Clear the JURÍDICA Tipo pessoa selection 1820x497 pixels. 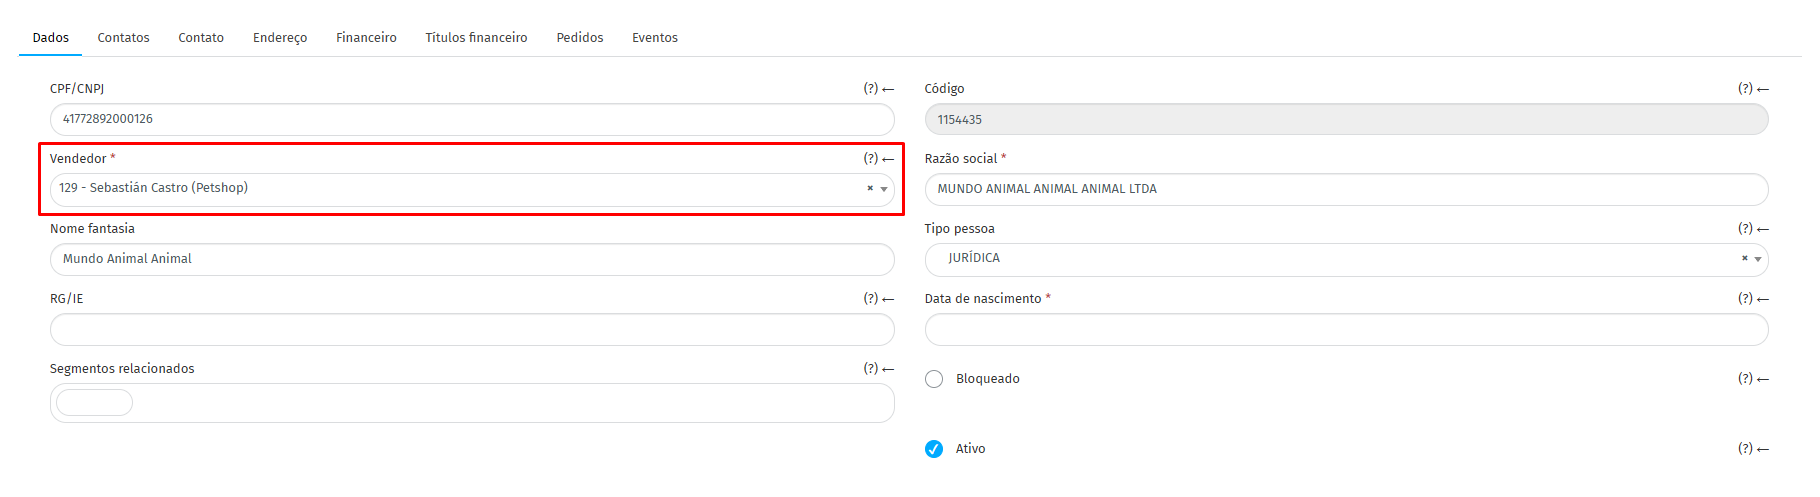(1744, 258)
